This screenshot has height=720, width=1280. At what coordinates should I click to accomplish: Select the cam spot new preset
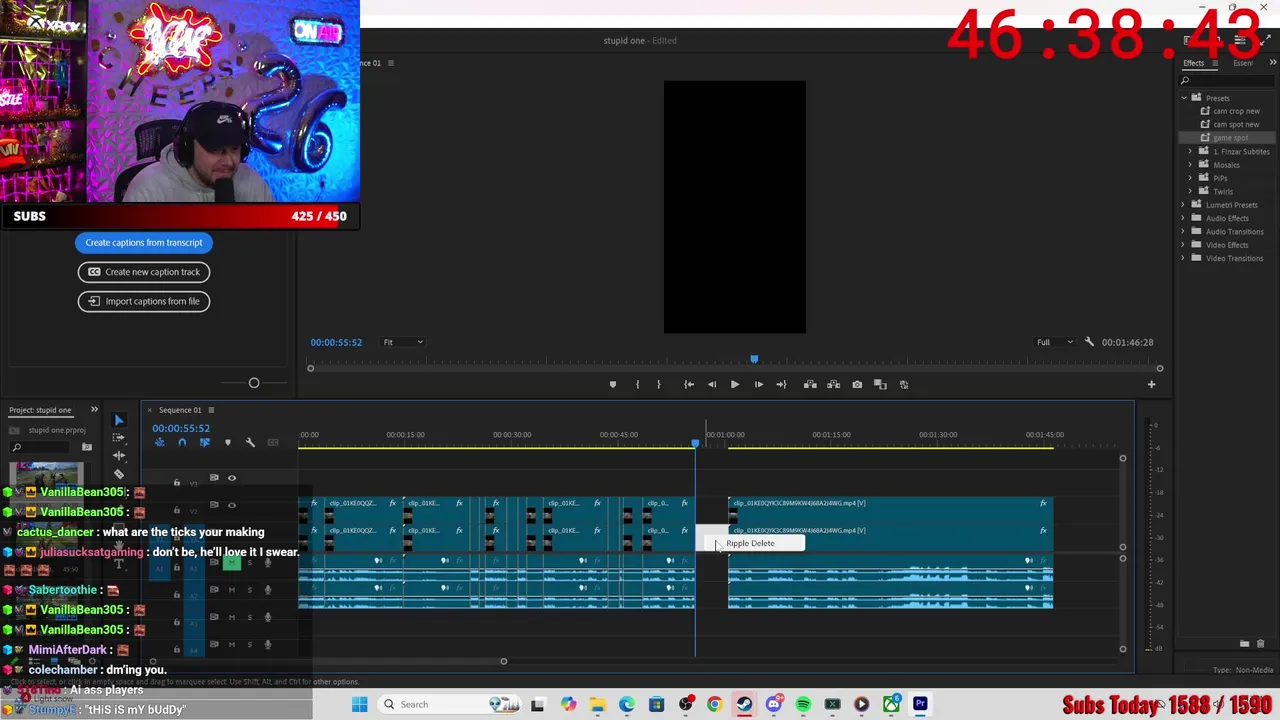point(1236,125)
